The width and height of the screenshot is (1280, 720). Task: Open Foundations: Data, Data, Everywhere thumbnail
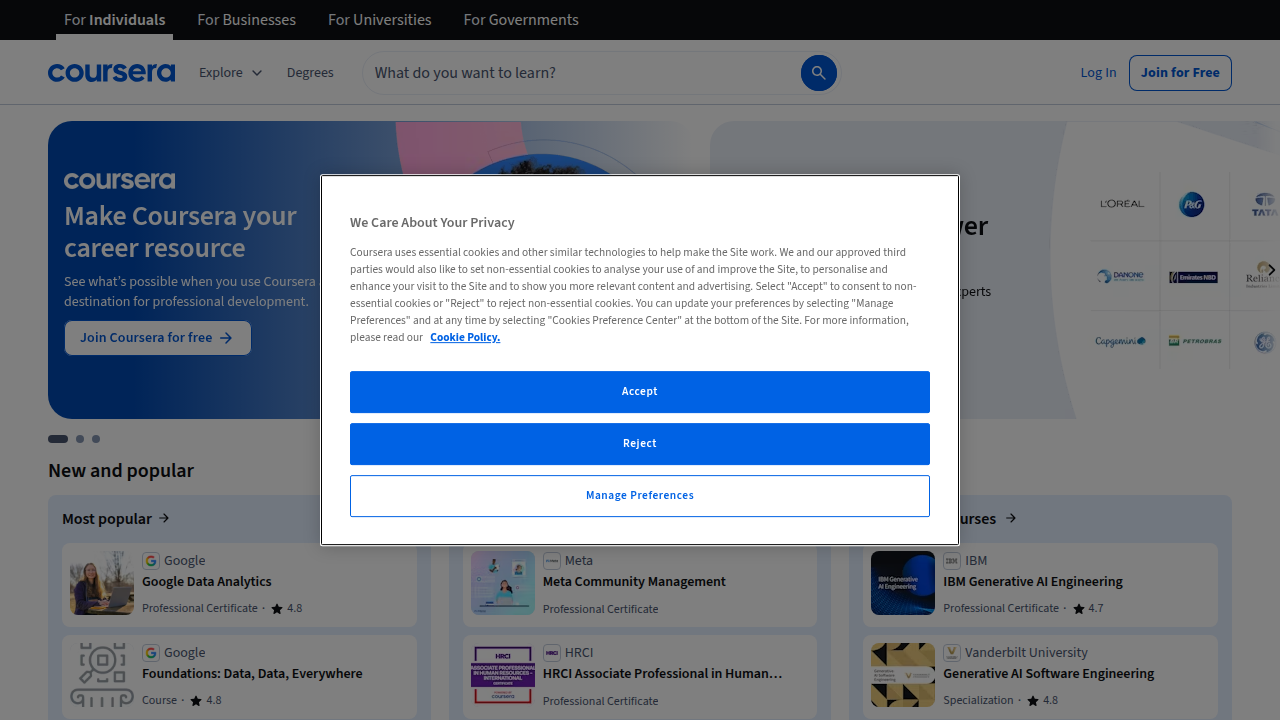[102, 675]
